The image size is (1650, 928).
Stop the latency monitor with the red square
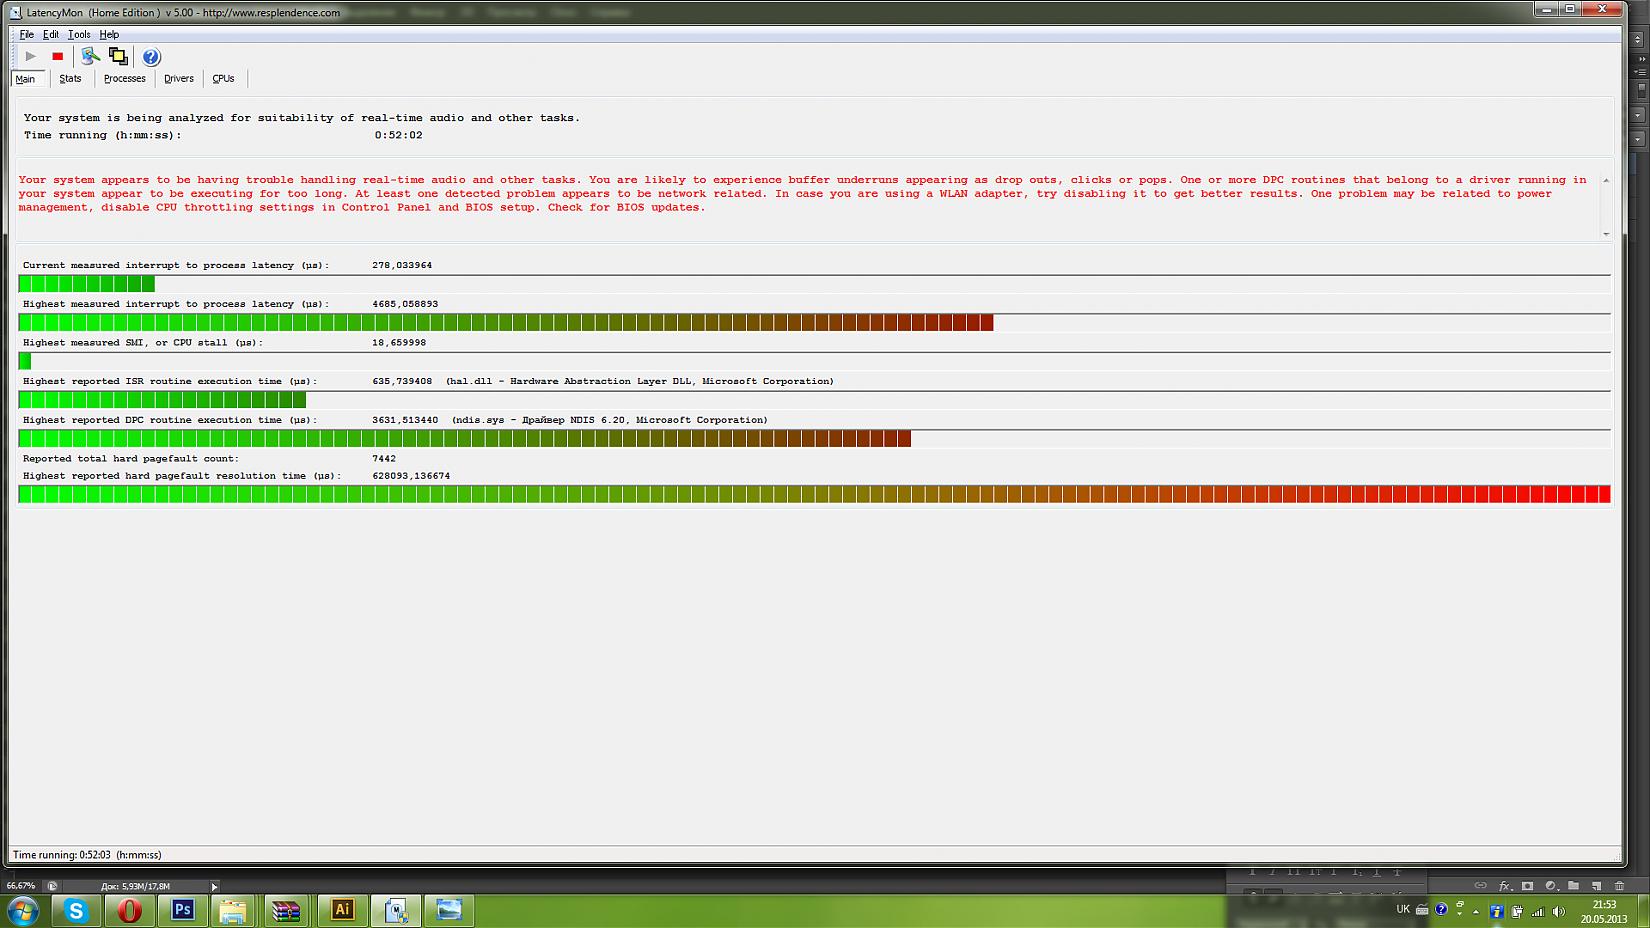click(x=58, y=56)
